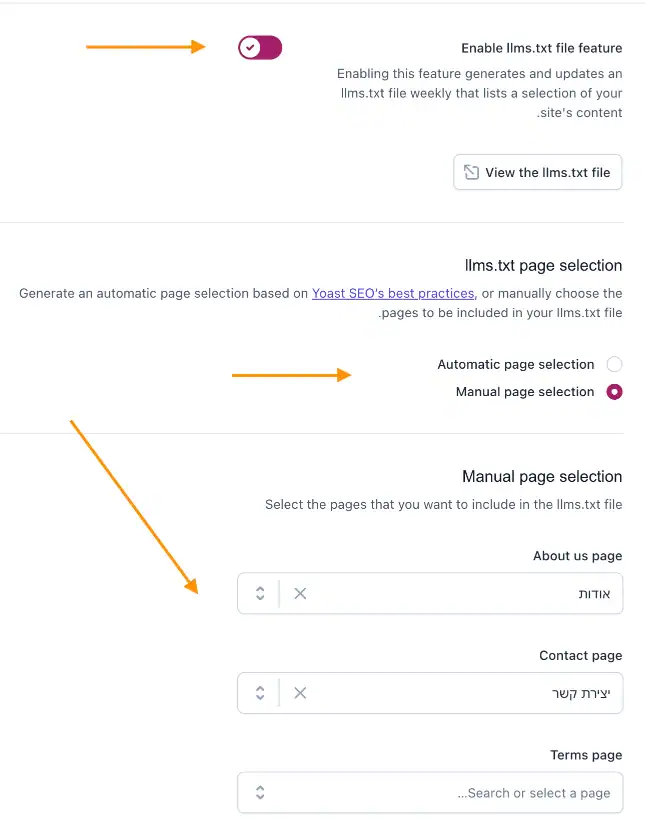Click the Terms page search field
Image resolution: width=645 pixels, height=819 pixels.
pos(450,793)
